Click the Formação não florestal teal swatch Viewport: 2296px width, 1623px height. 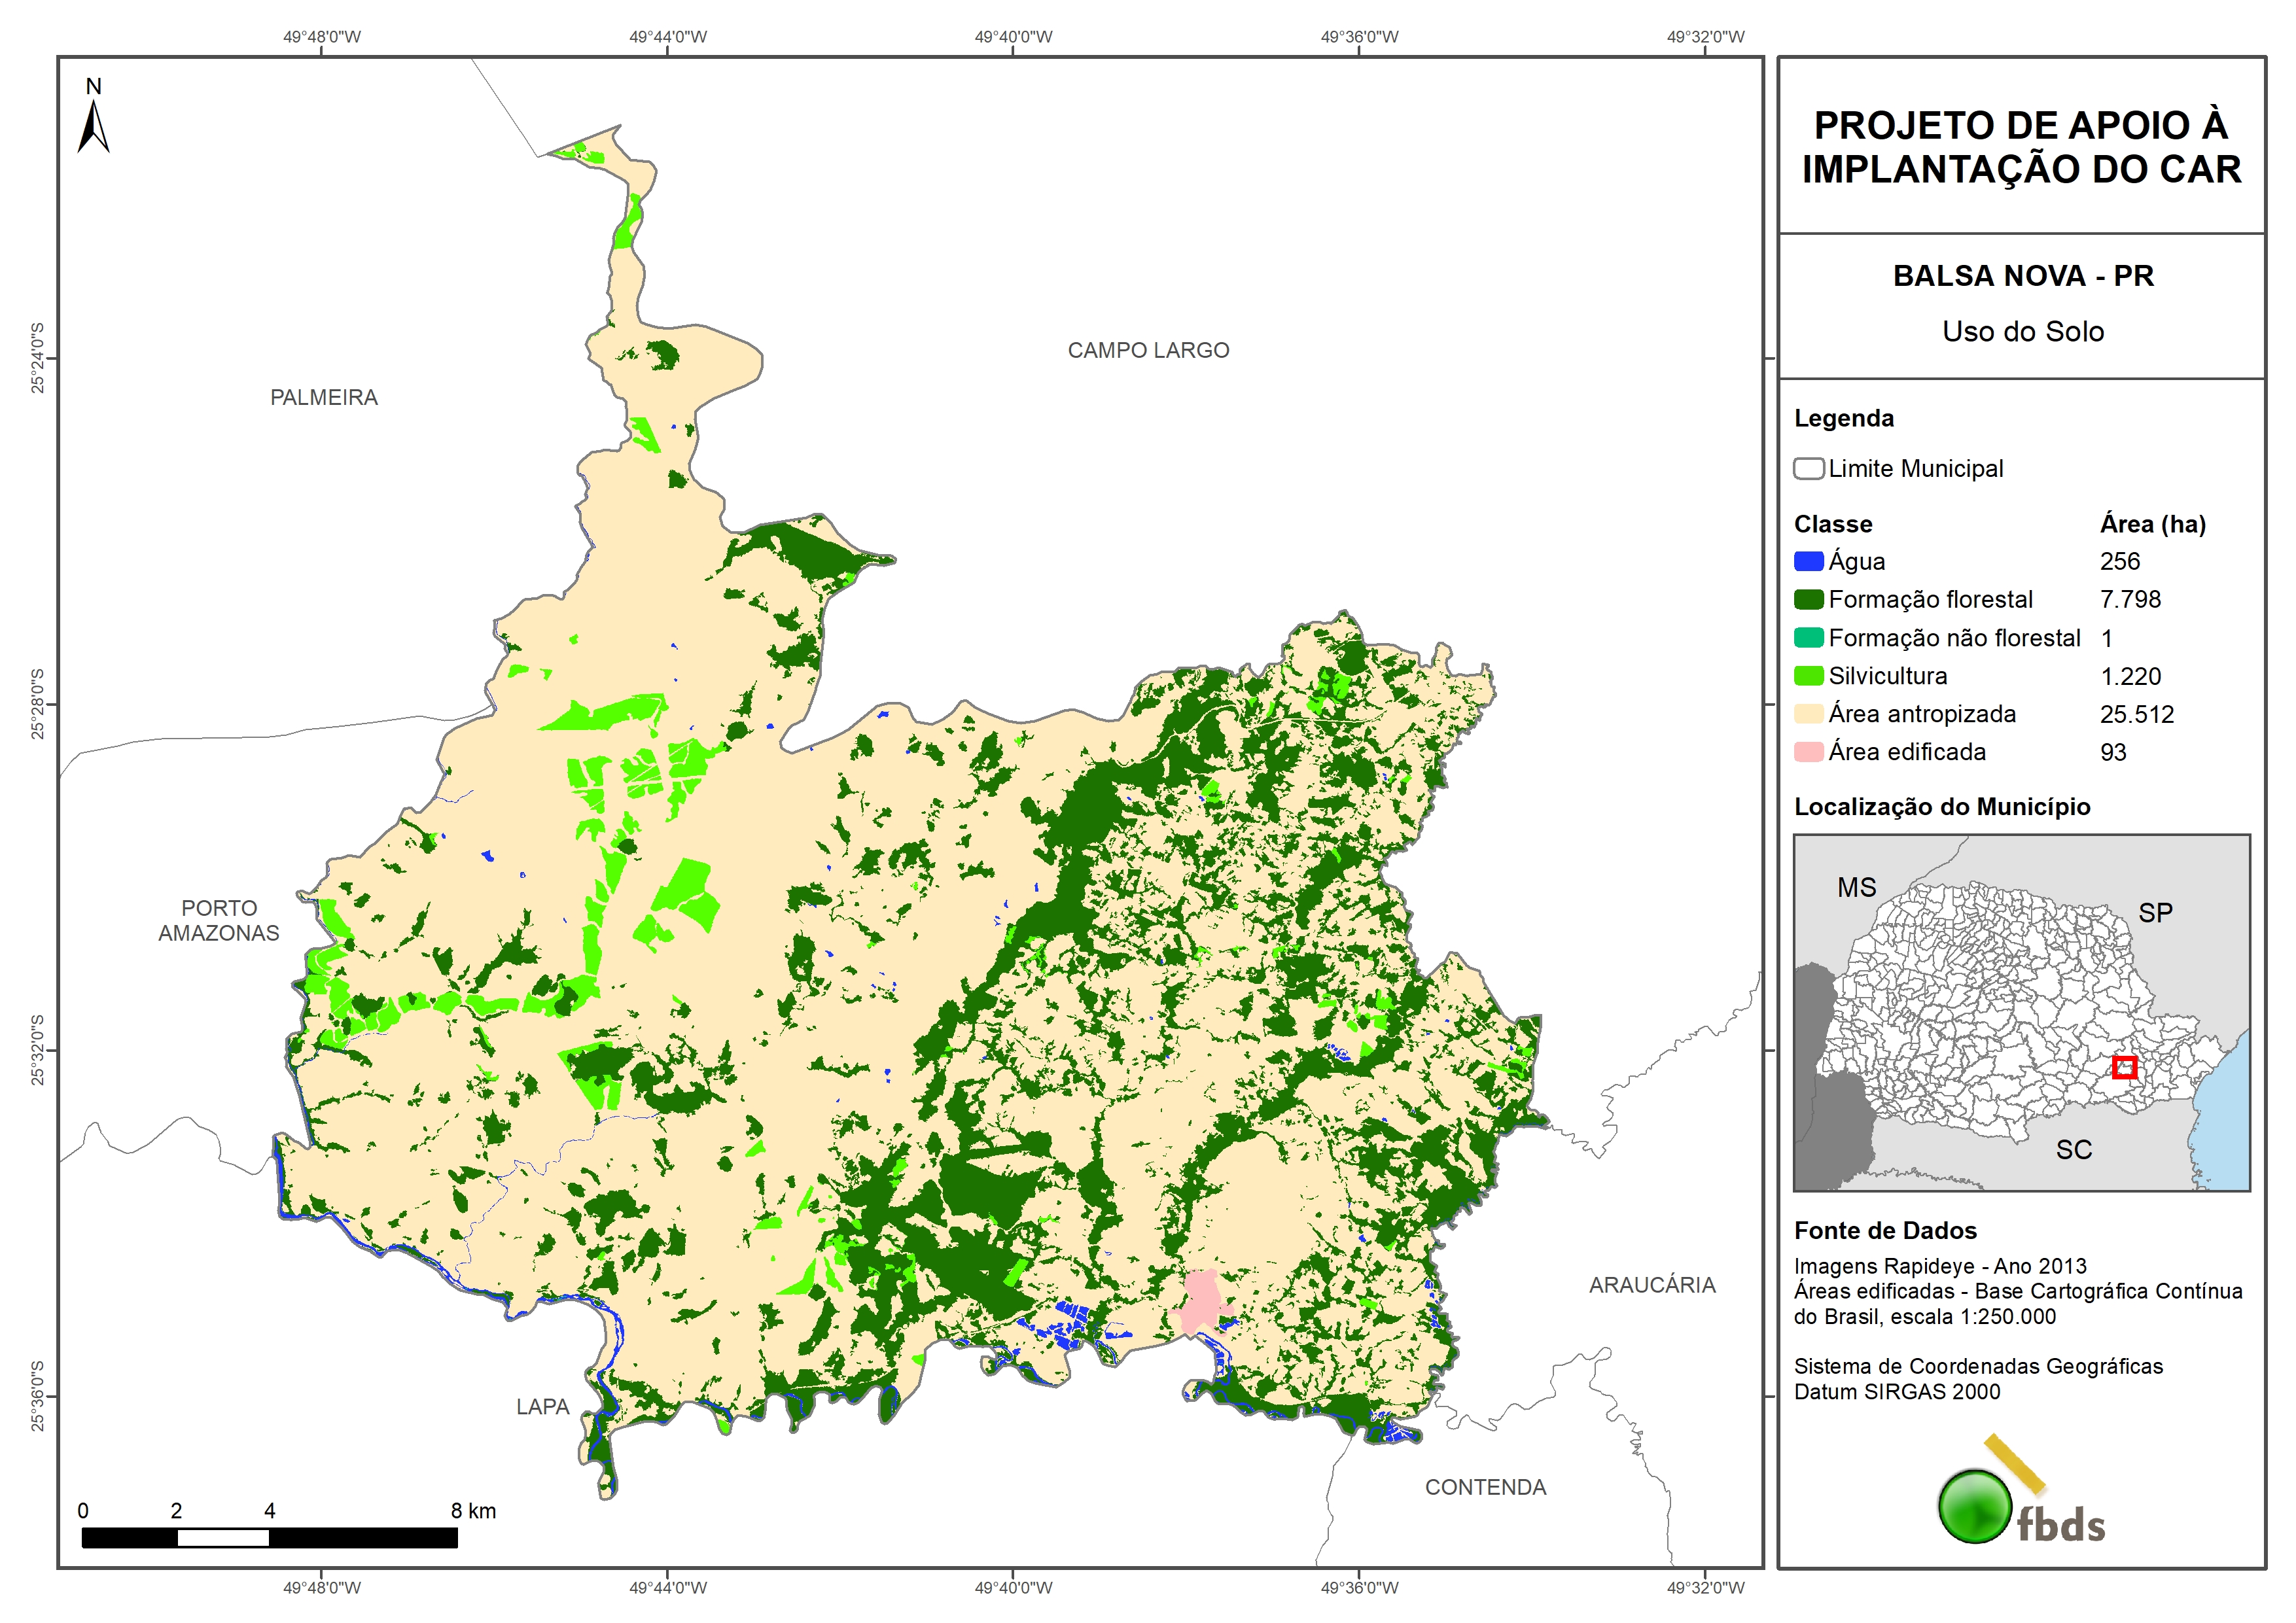click(1808, 638)
